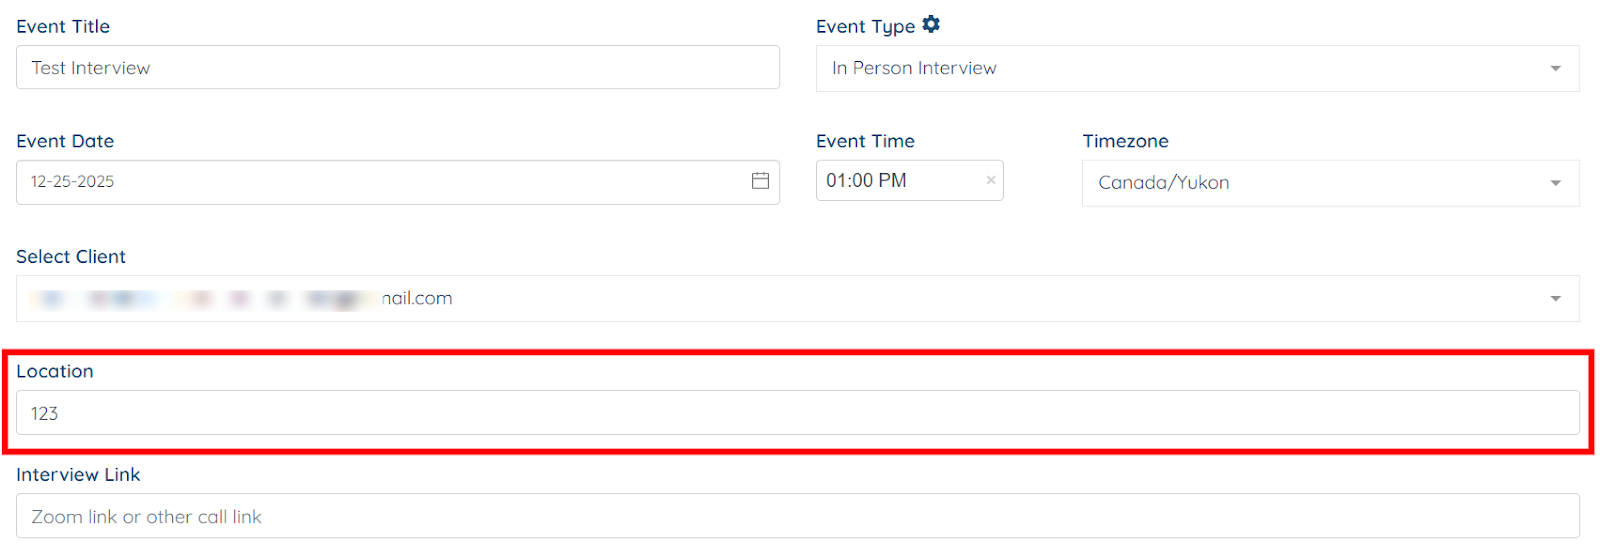Clear the Event Time value

click(990, 180)
